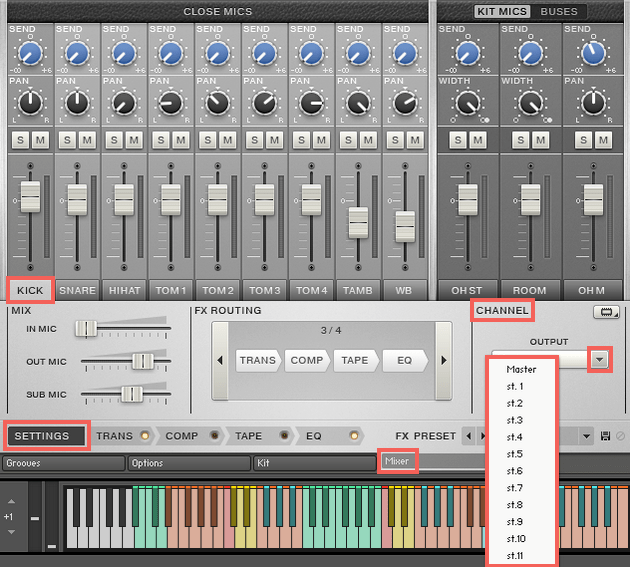This screenshot has height=567, width=630.
Task: Click the WB channel volume fader
Action: pyautogui.click(x=405, y=227)
